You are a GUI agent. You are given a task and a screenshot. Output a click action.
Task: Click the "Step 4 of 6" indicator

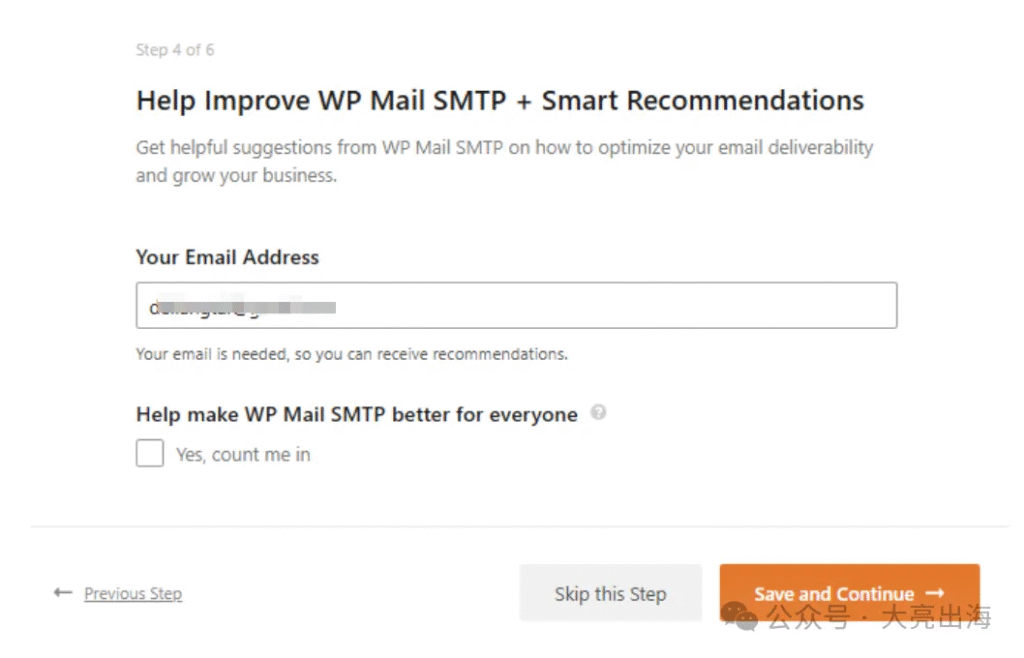pyautogui.click(x=174, y=50)
